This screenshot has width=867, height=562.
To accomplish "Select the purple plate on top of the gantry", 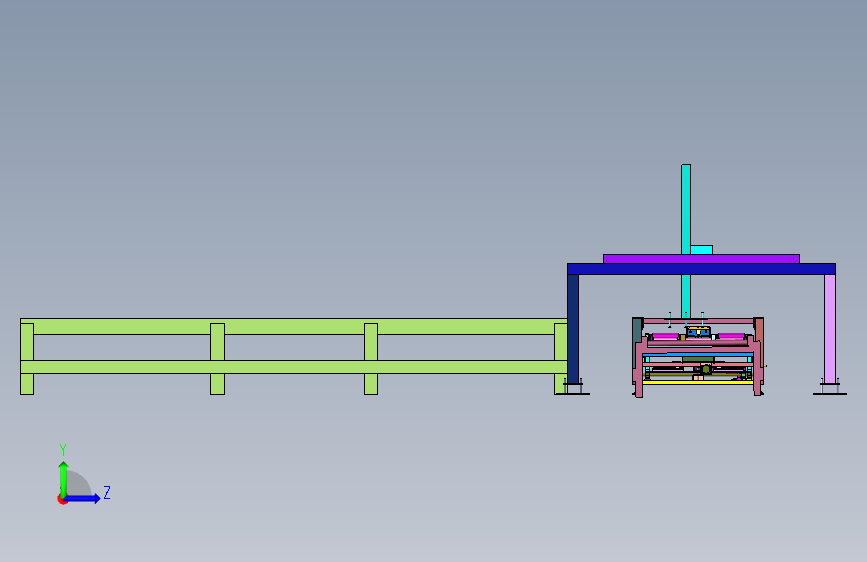I will (701, 259).
